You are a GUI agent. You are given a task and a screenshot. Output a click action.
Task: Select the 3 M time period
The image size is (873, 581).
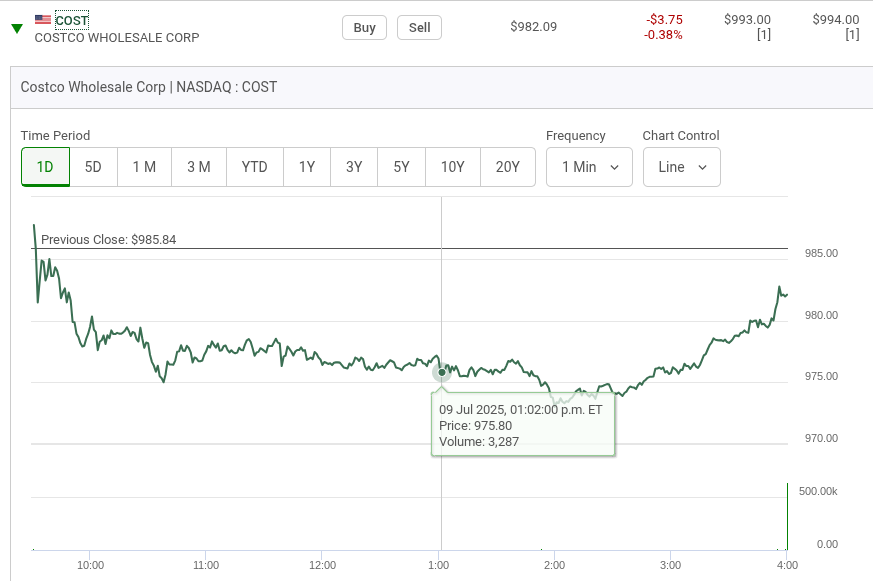pyautogui.click(x=199, y=167)
